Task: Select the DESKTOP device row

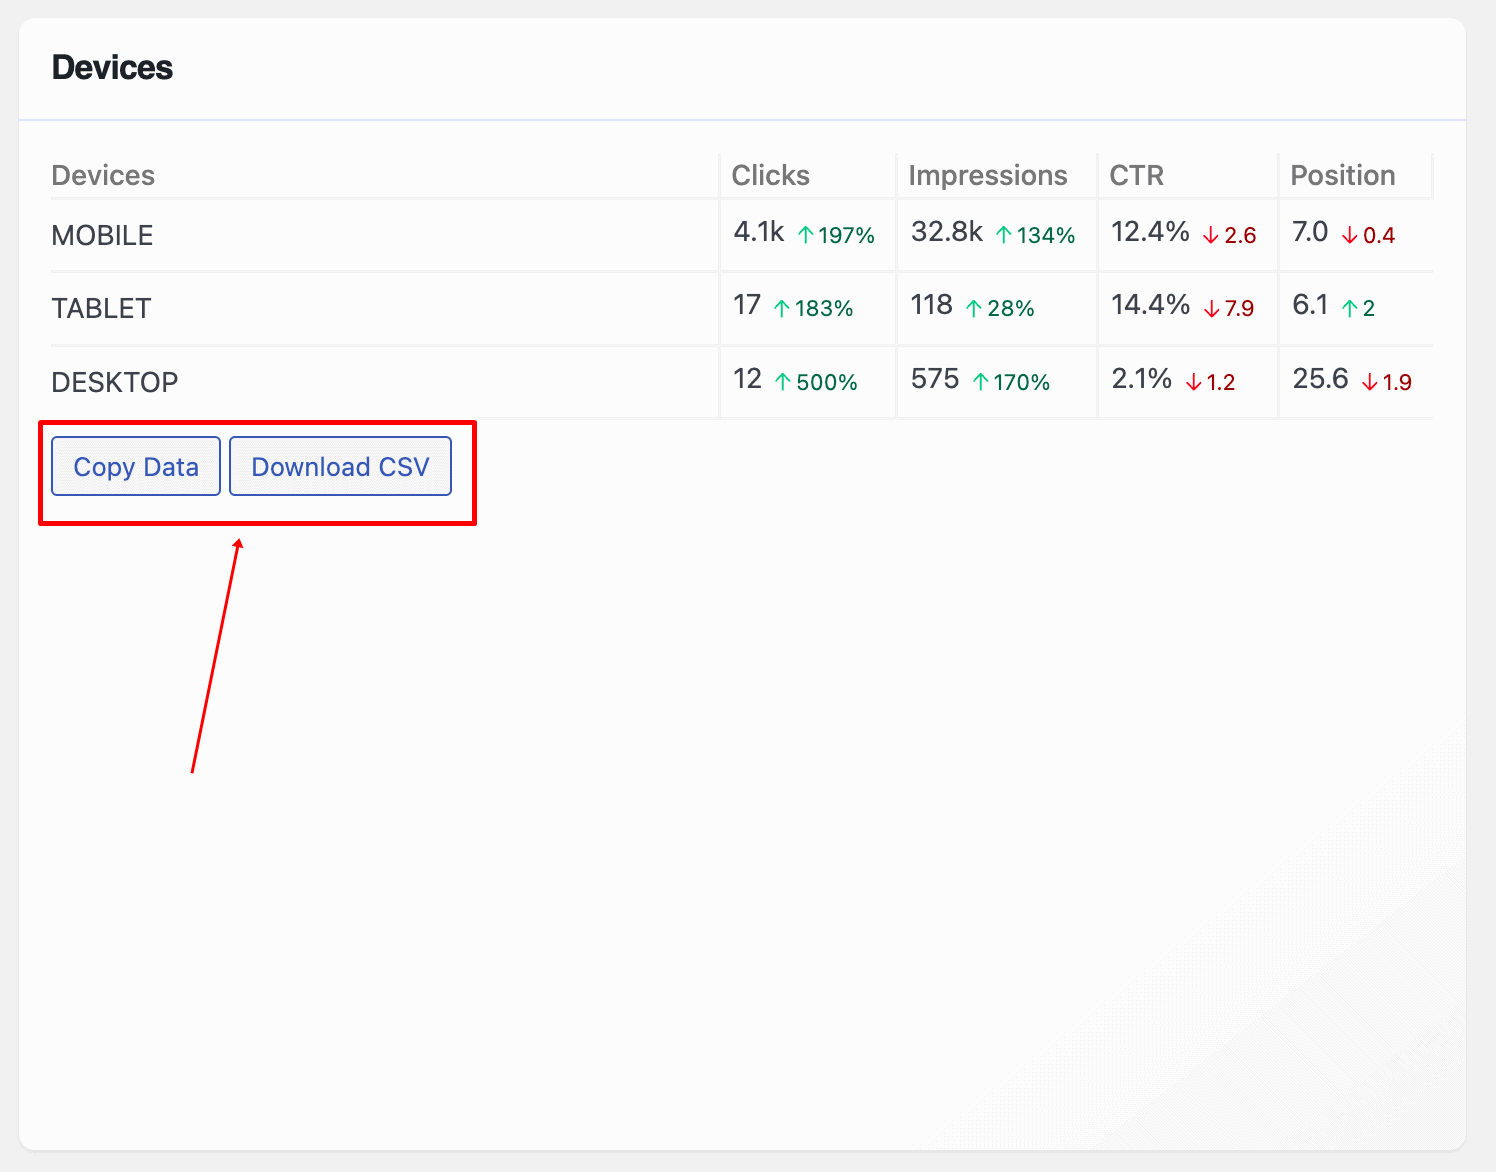Action: [x=114, y=381]
